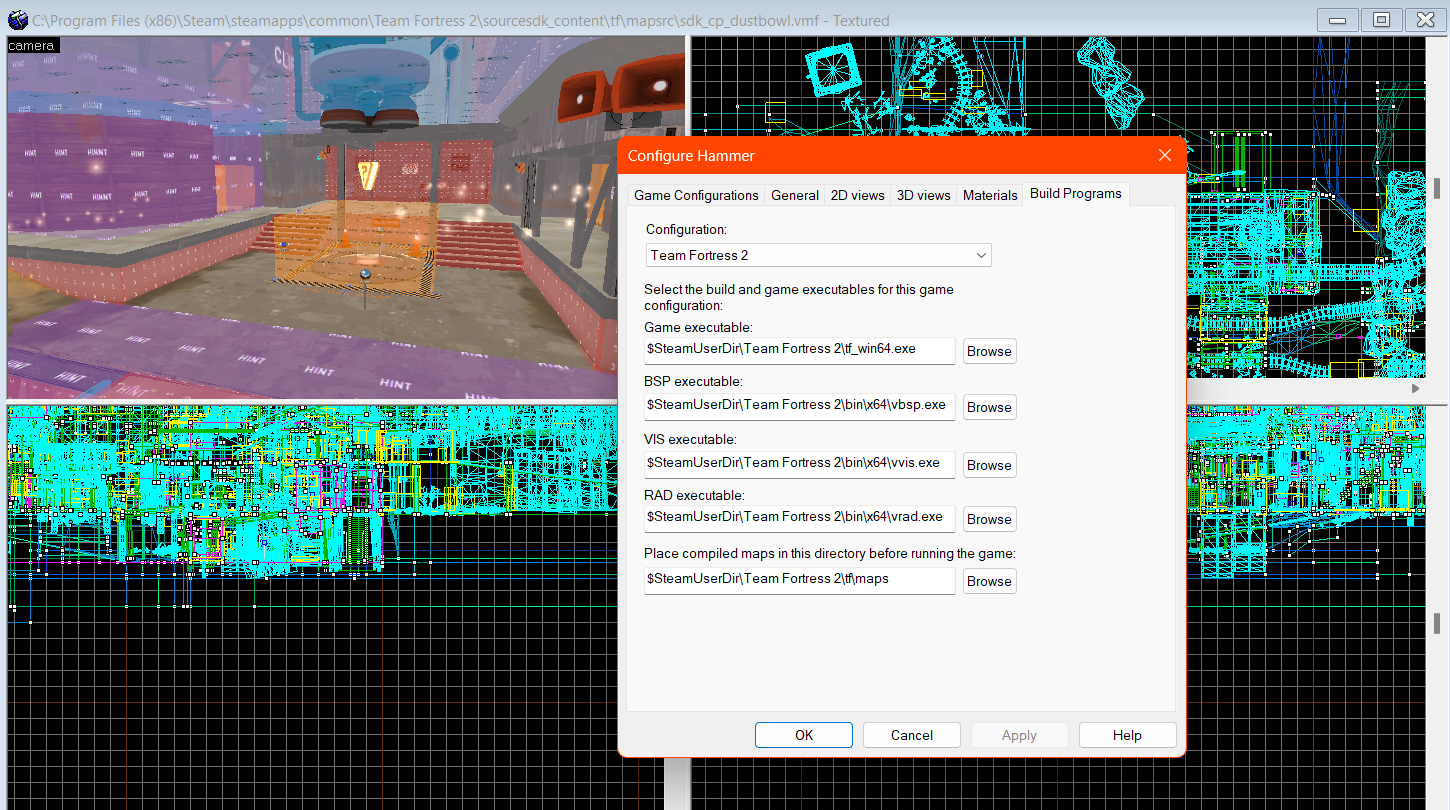Click the right arrow on 2D view scrollbar
Screen dimensions: 1450x810
1414,388
